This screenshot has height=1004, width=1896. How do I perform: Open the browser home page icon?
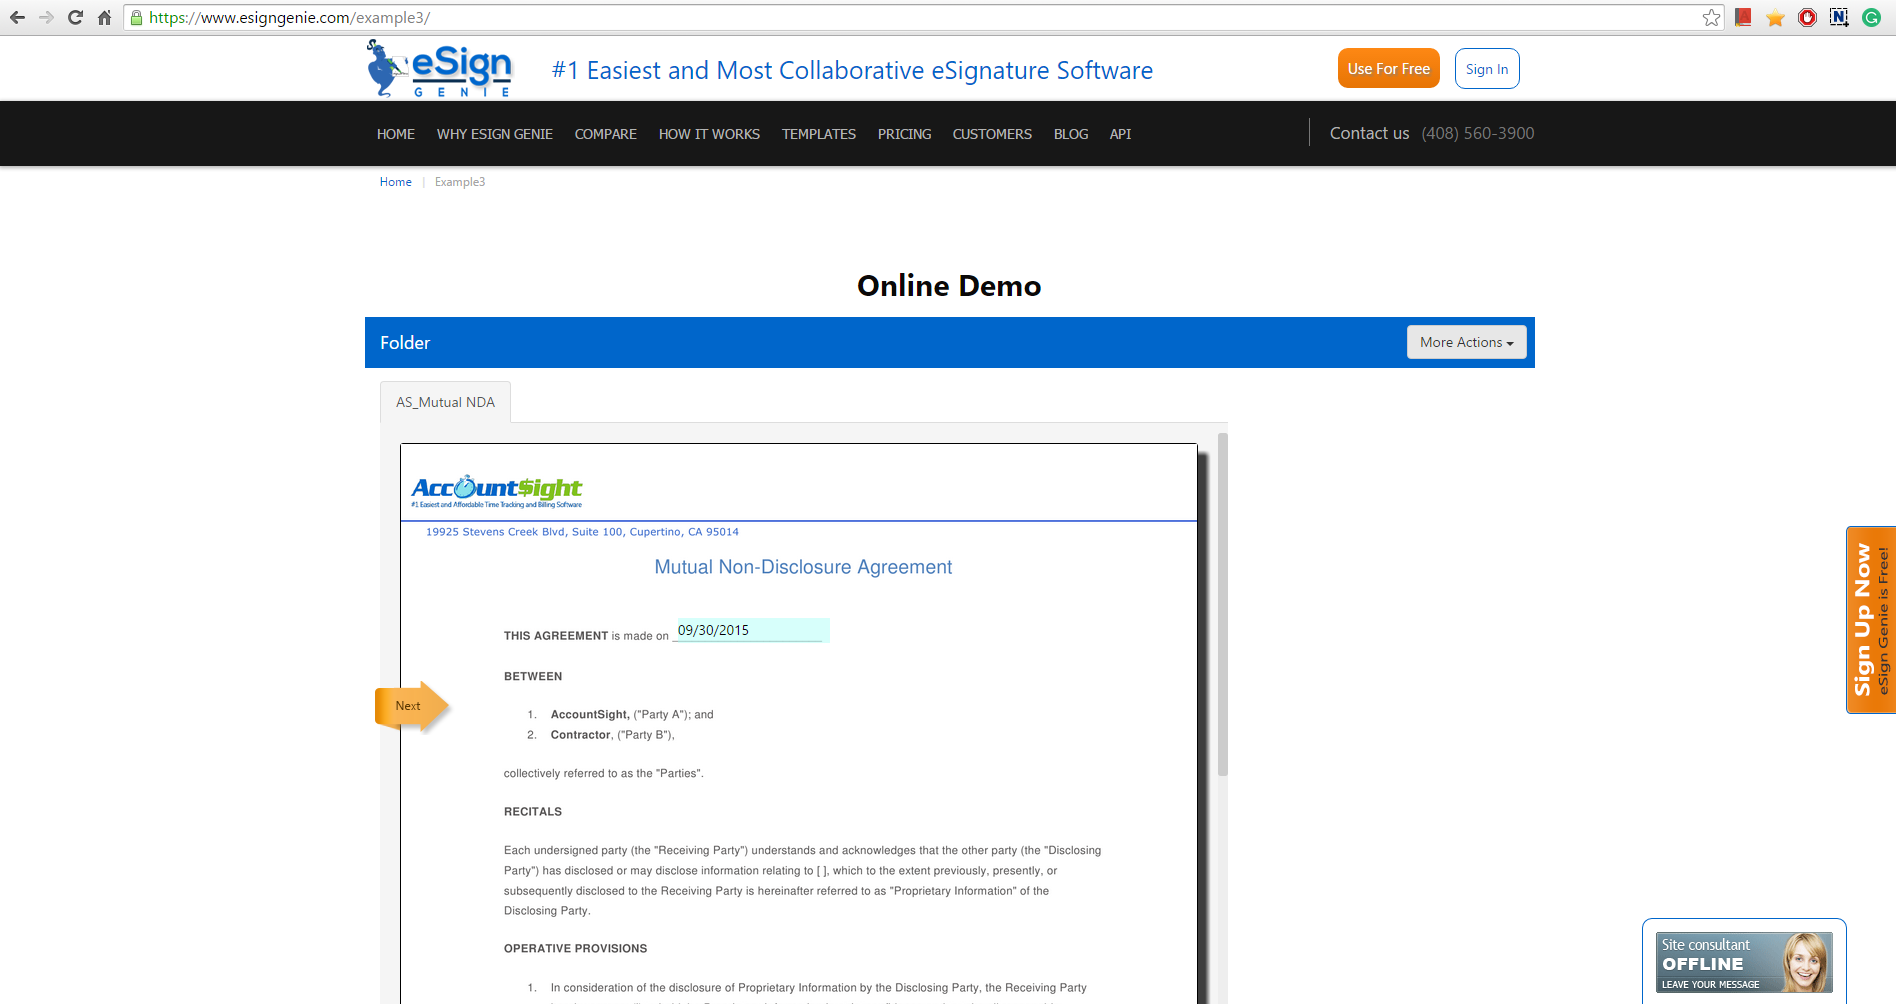coord(103,17)
